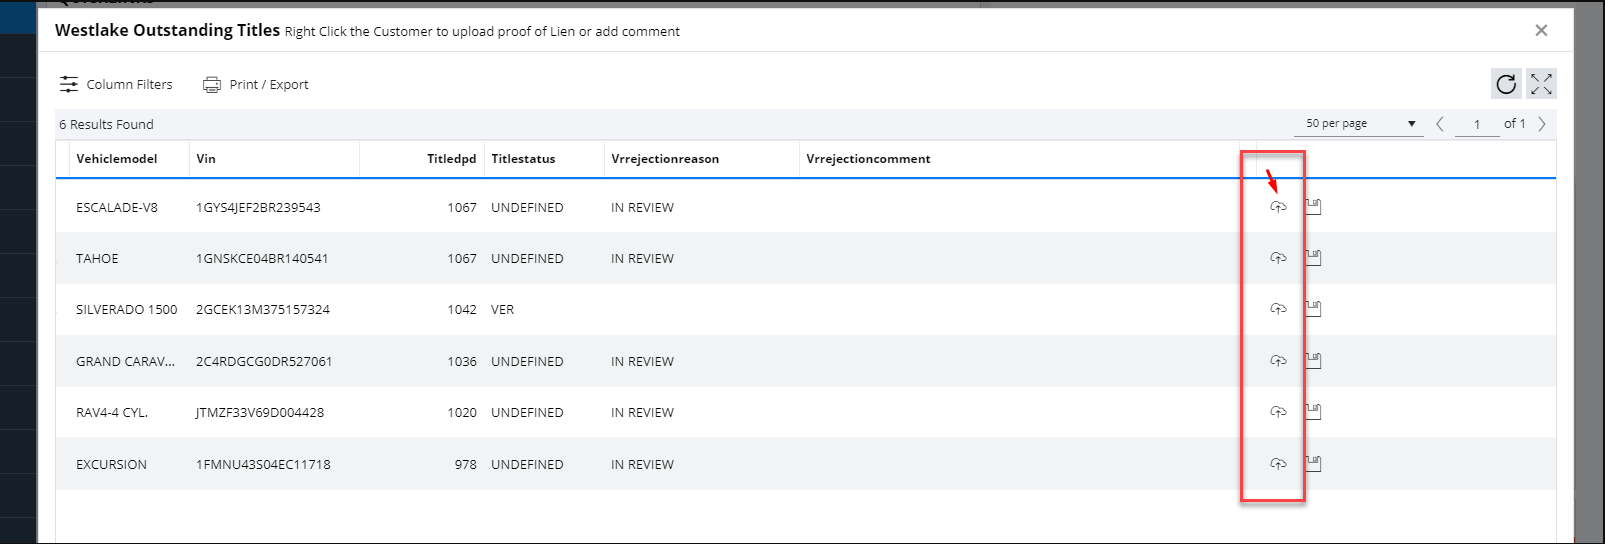This screenshot has height=544, width=1605.
Task: Expand the dialog to full screen
Action: point(1541,84)
